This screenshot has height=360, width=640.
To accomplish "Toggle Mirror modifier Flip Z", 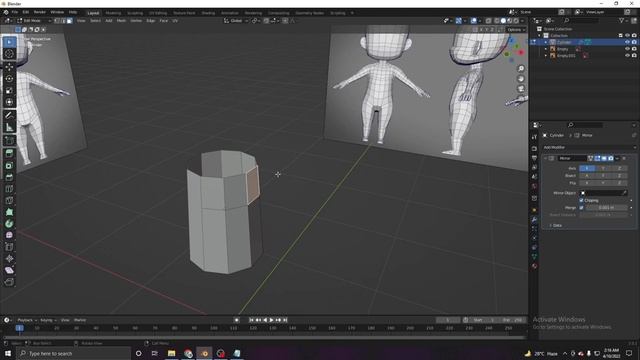I will click(619, 183).
